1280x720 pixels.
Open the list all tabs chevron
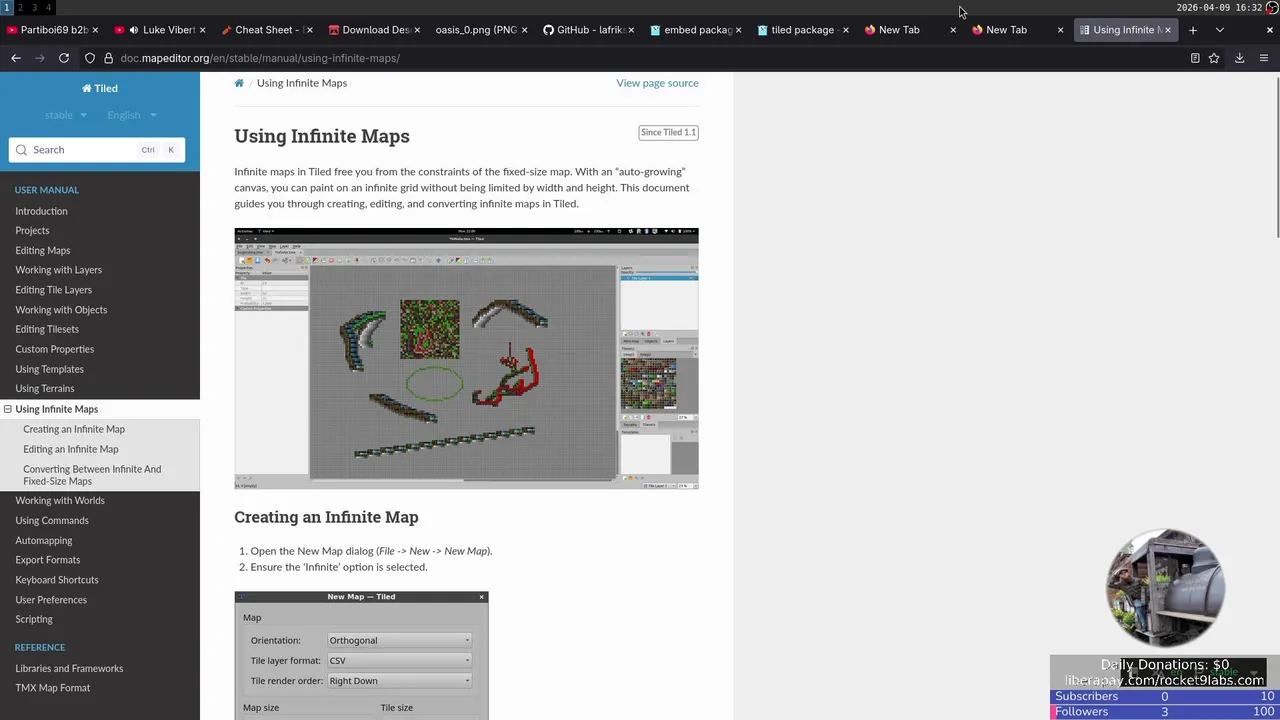1219,30
